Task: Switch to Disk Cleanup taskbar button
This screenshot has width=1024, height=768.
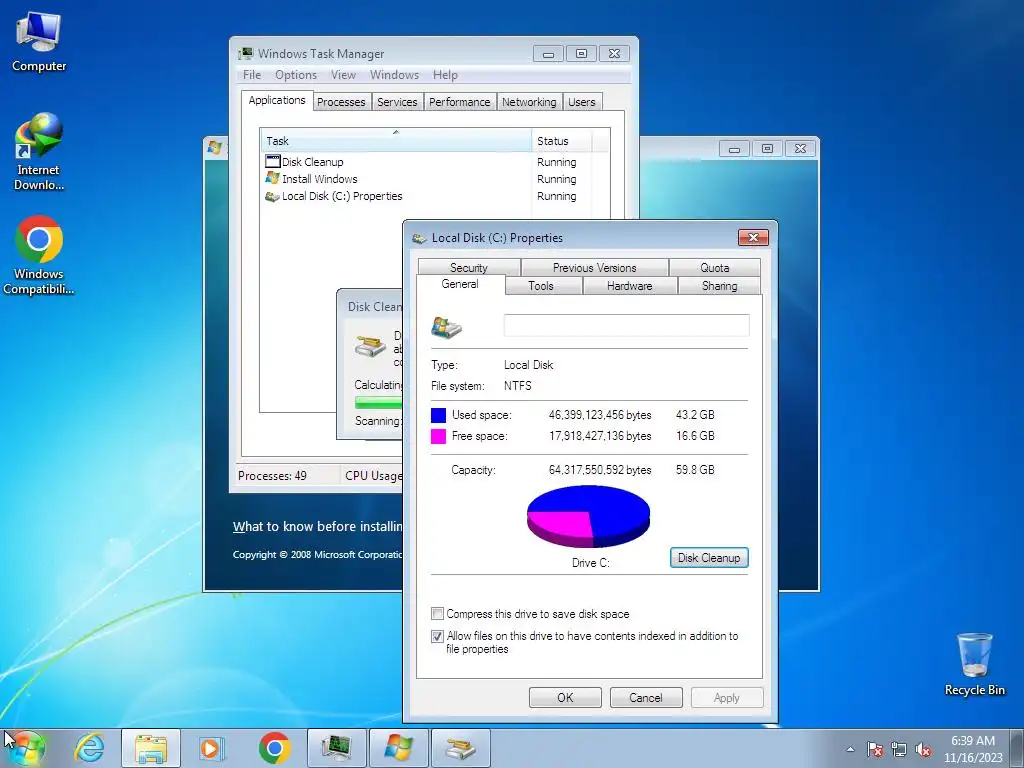Action: [x=460, y=748]
